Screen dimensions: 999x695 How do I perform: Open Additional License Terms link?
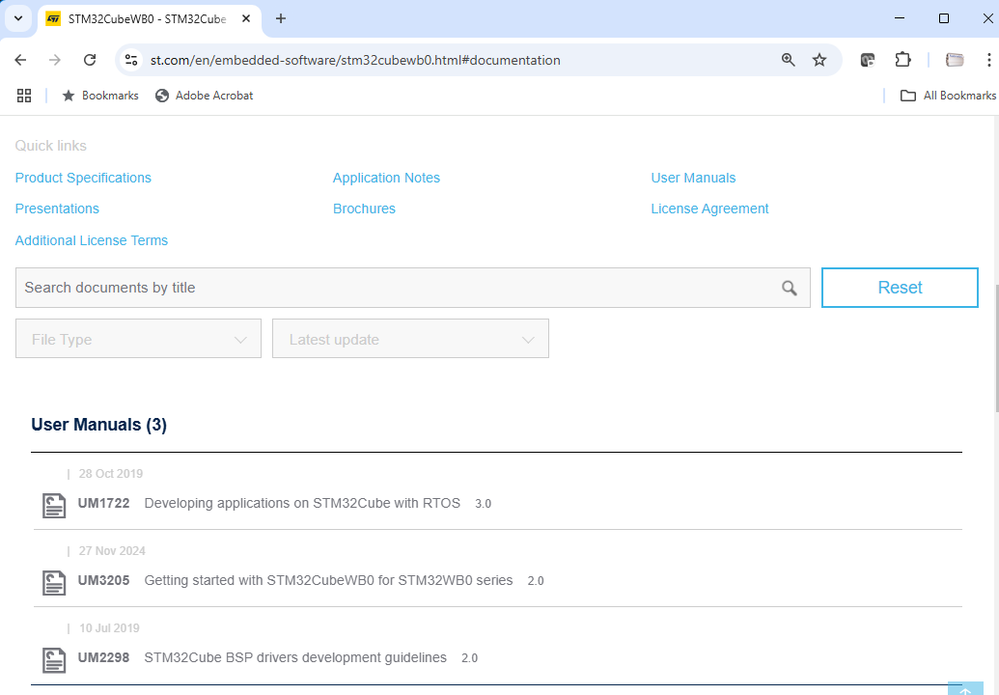(92, 240)
